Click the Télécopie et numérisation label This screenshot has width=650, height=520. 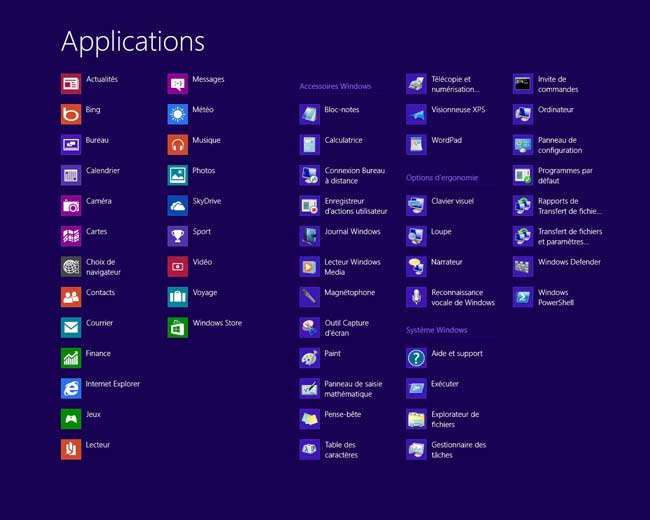(455, 84)
